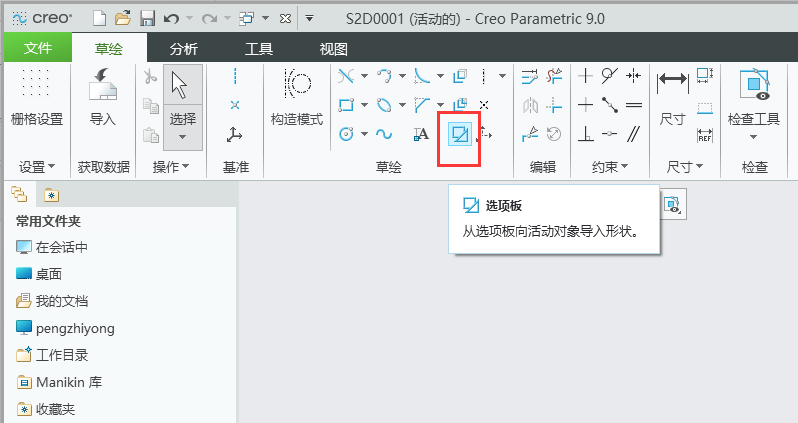798x423 pixels.
Task: Toggle 构造模式 construction mode
Action: 297,97
